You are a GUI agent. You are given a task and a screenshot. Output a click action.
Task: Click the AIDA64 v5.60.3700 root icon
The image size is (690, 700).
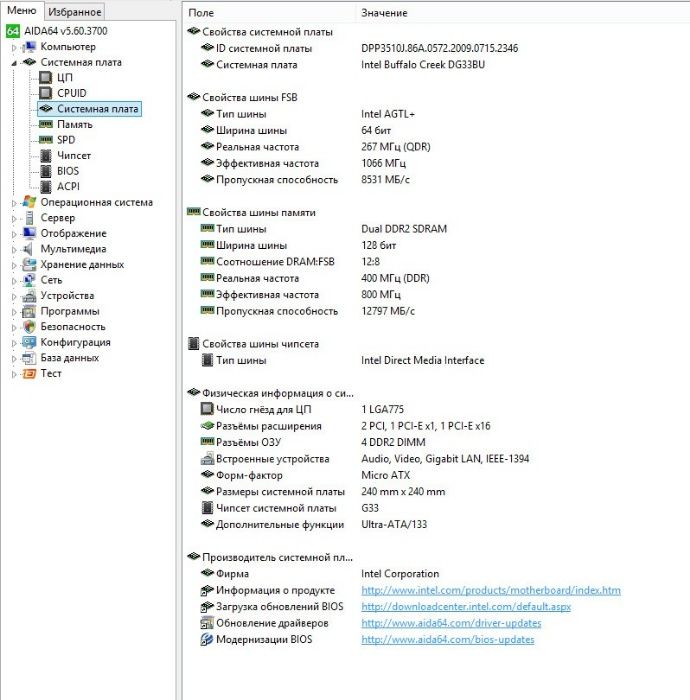click(x=12, y=31)
